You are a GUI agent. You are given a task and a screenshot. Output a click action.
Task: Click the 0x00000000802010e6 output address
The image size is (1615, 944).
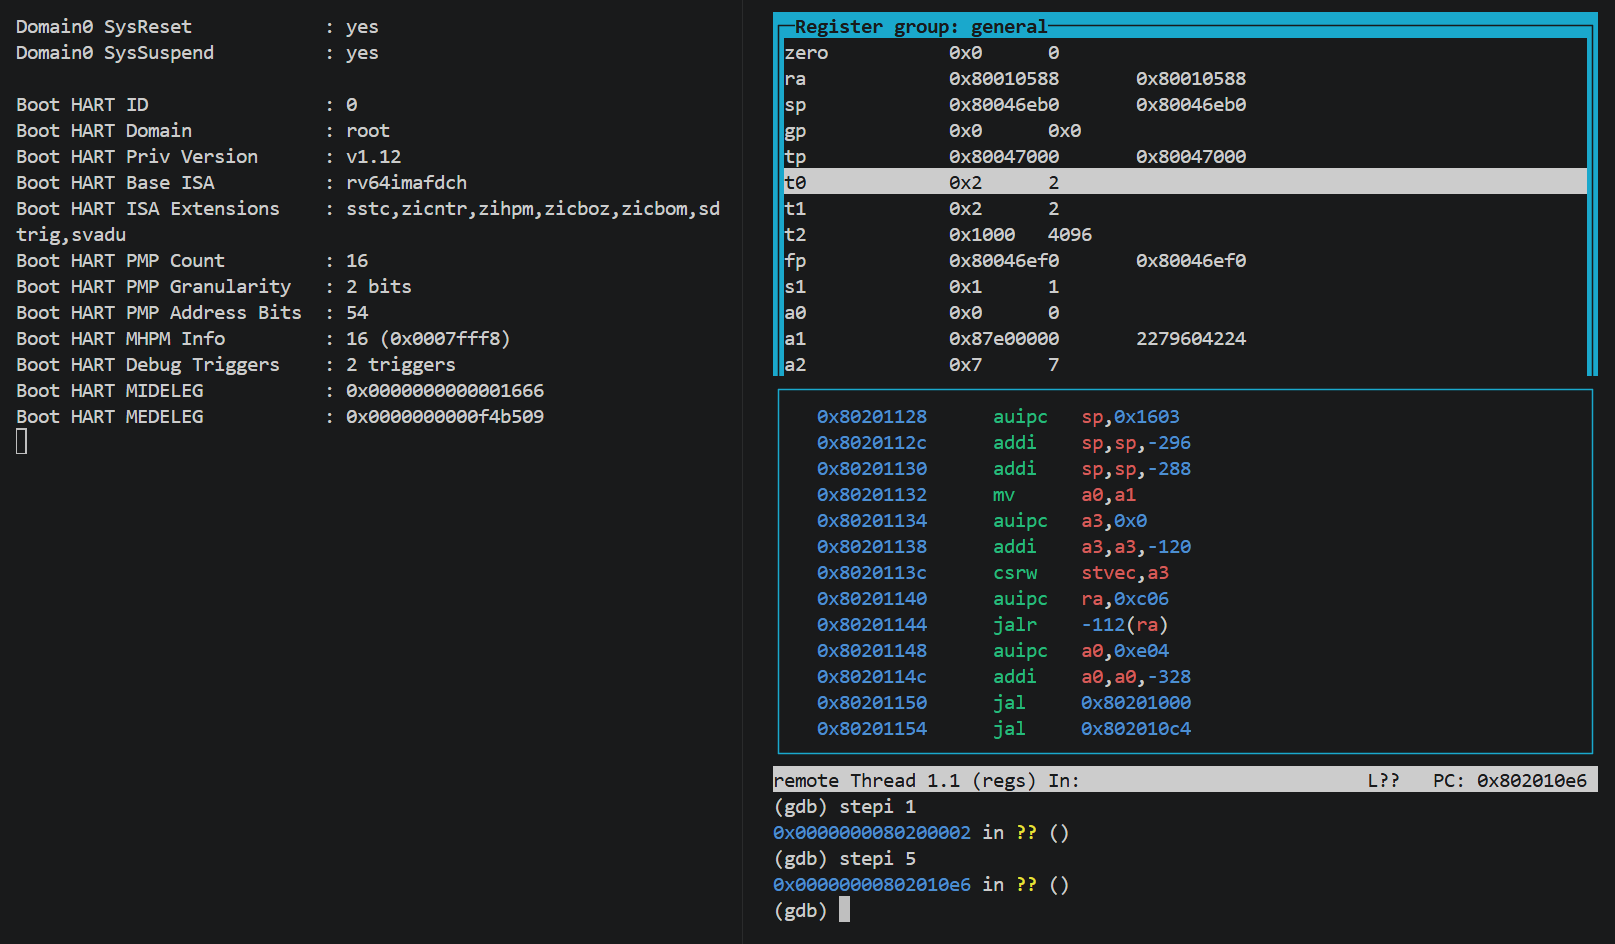pos(871,884)
